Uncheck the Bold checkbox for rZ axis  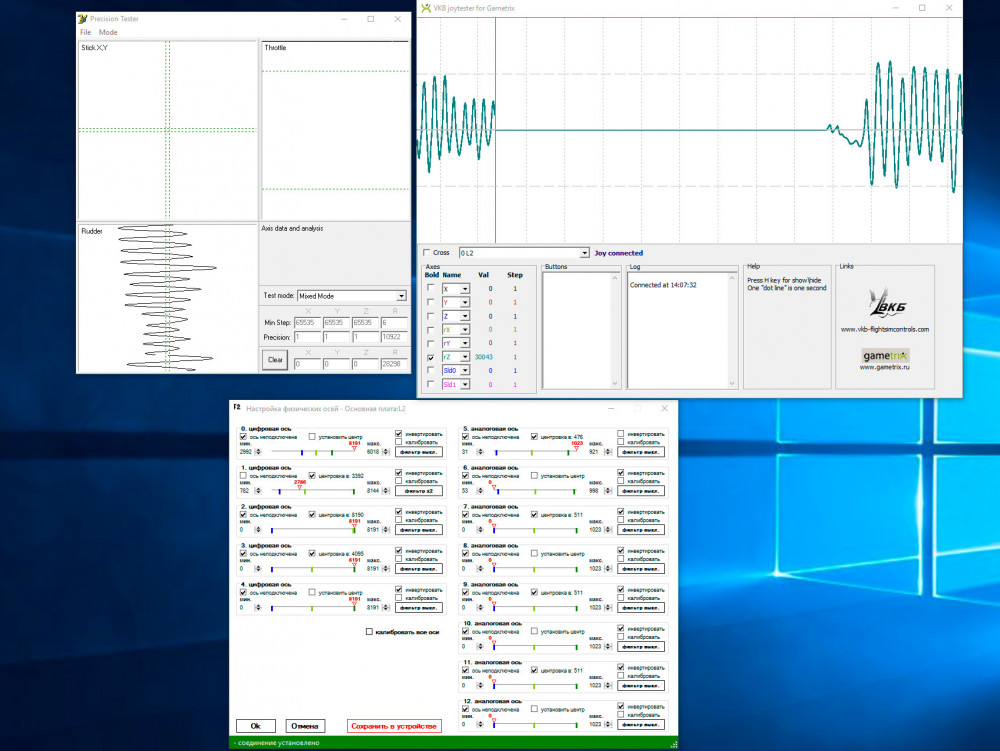coord(431,357)
